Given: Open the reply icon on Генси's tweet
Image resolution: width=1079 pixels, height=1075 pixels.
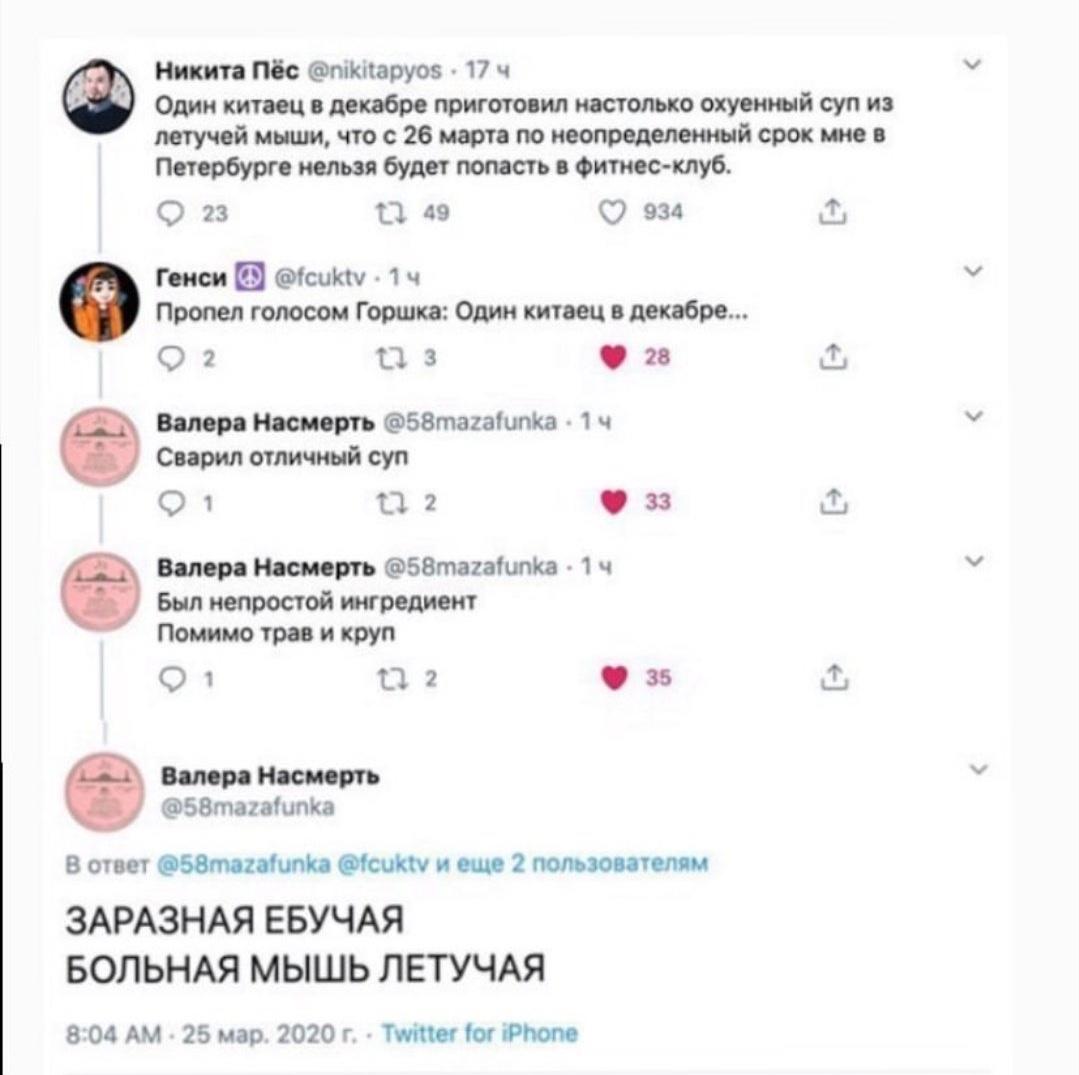Looking at the screenshot, I should click(x=171, y=358).
